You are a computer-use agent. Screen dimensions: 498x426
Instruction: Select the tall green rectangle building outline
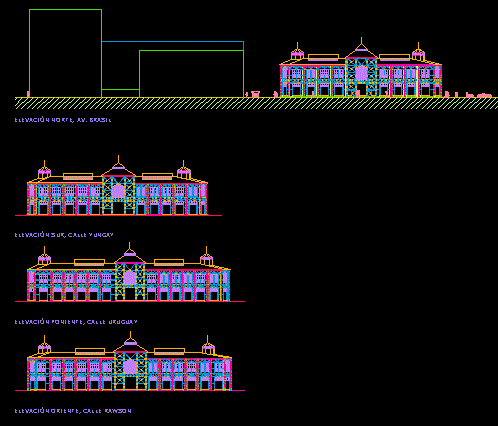coord(65,53)
